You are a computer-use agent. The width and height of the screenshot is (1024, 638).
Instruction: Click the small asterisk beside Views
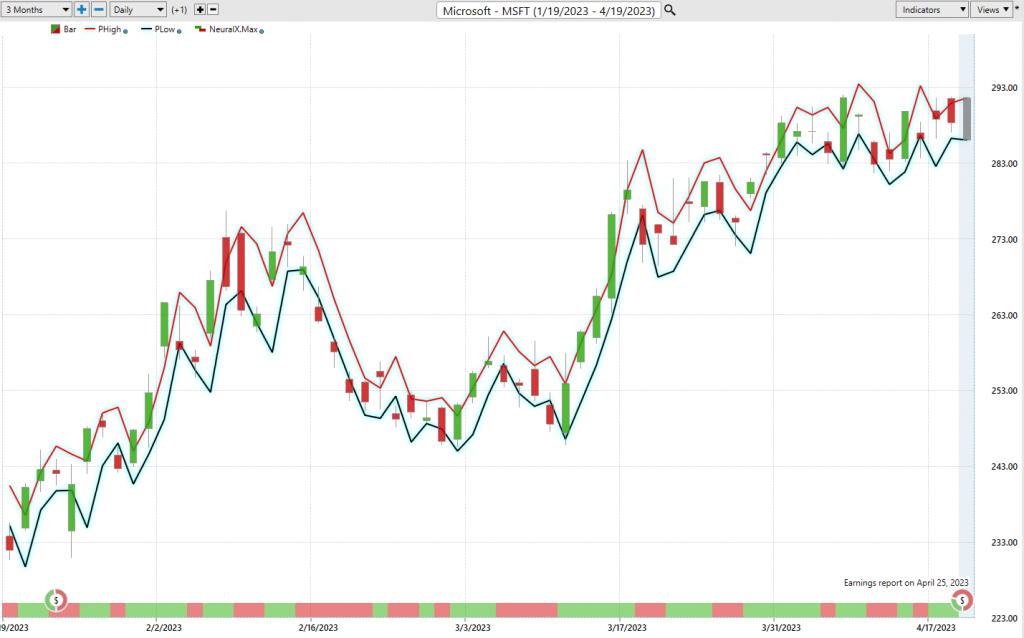[1017, 8]
